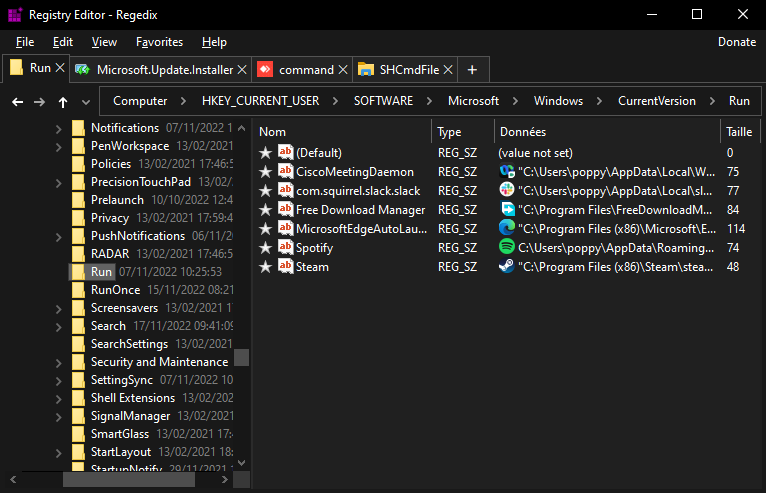This screenshot has height=493, width=766.
Task: Go forward with the right arrow button
Action: (x=40, y=102)
